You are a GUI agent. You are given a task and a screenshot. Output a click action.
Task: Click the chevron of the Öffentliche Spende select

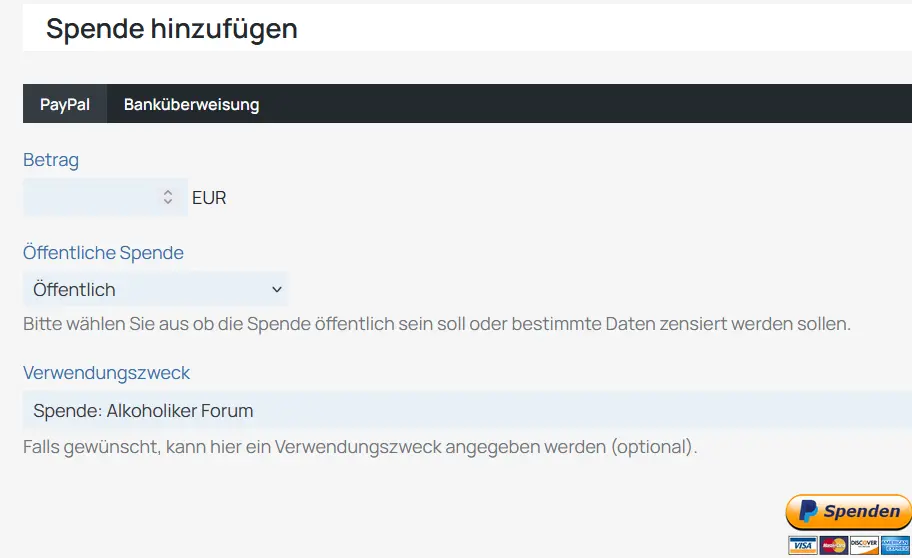point(277,289)
